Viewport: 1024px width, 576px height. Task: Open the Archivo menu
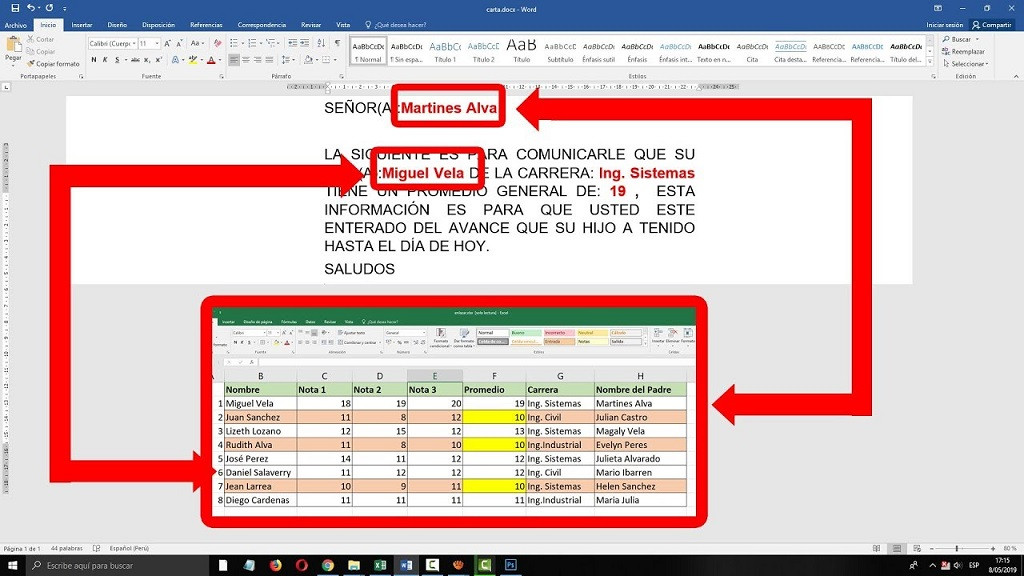tap(15, 26)
